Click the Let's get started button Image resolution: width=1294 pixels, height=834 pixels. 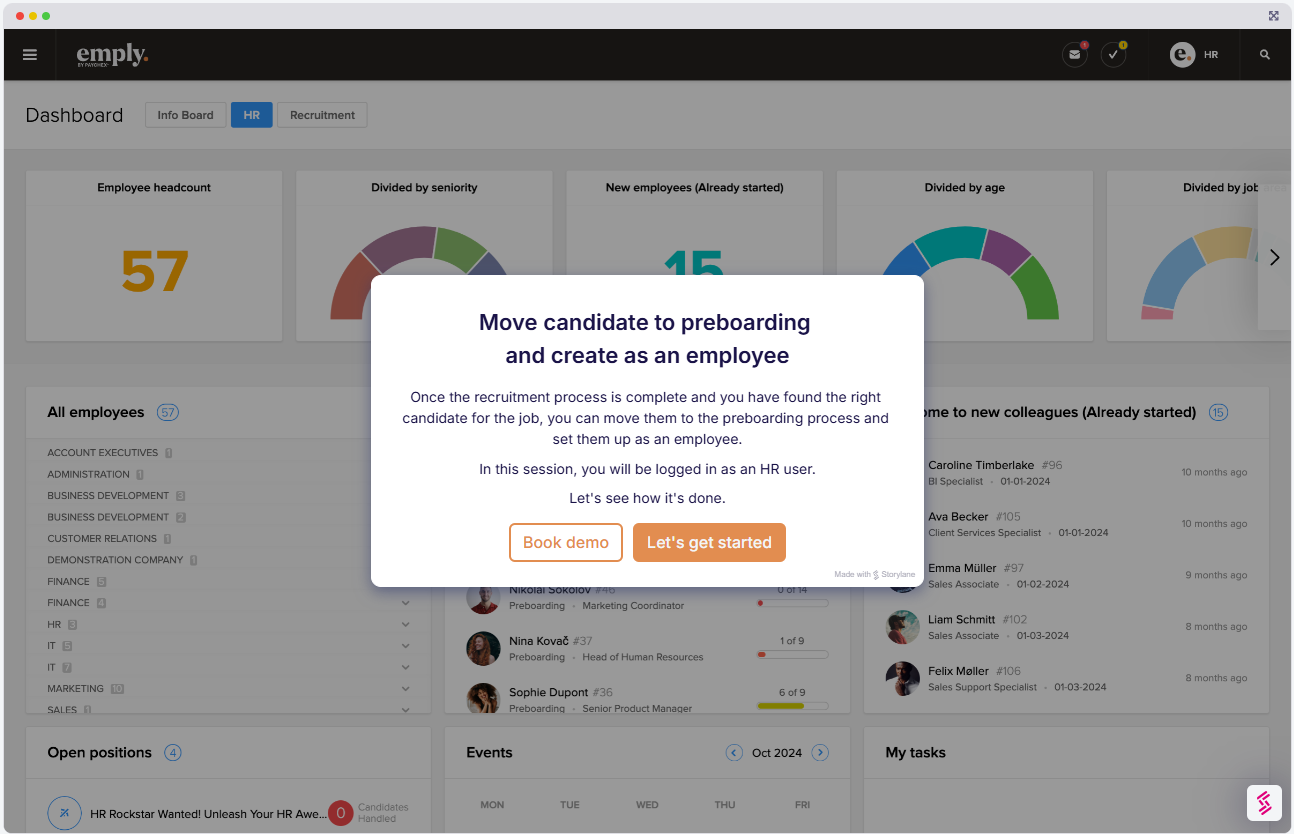pos(709,542)
